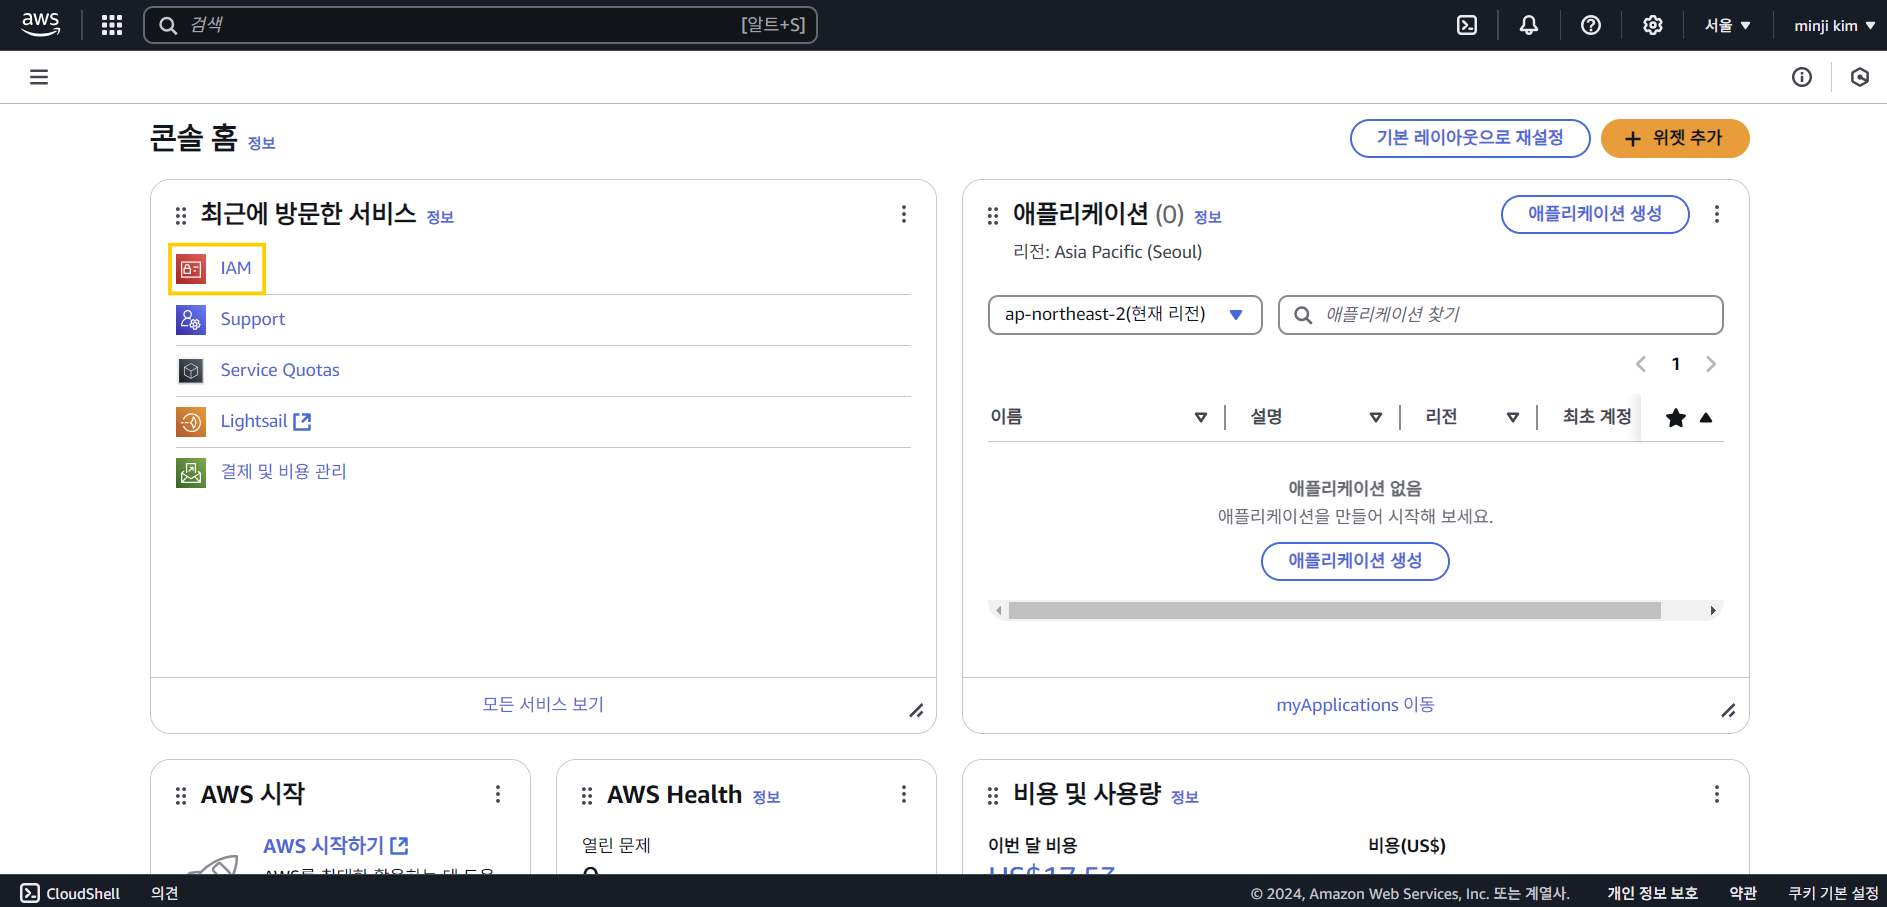Screen dimensions: 1887x907
Task: Expand the hamburger navigation menu
Action: coord(39,77)
